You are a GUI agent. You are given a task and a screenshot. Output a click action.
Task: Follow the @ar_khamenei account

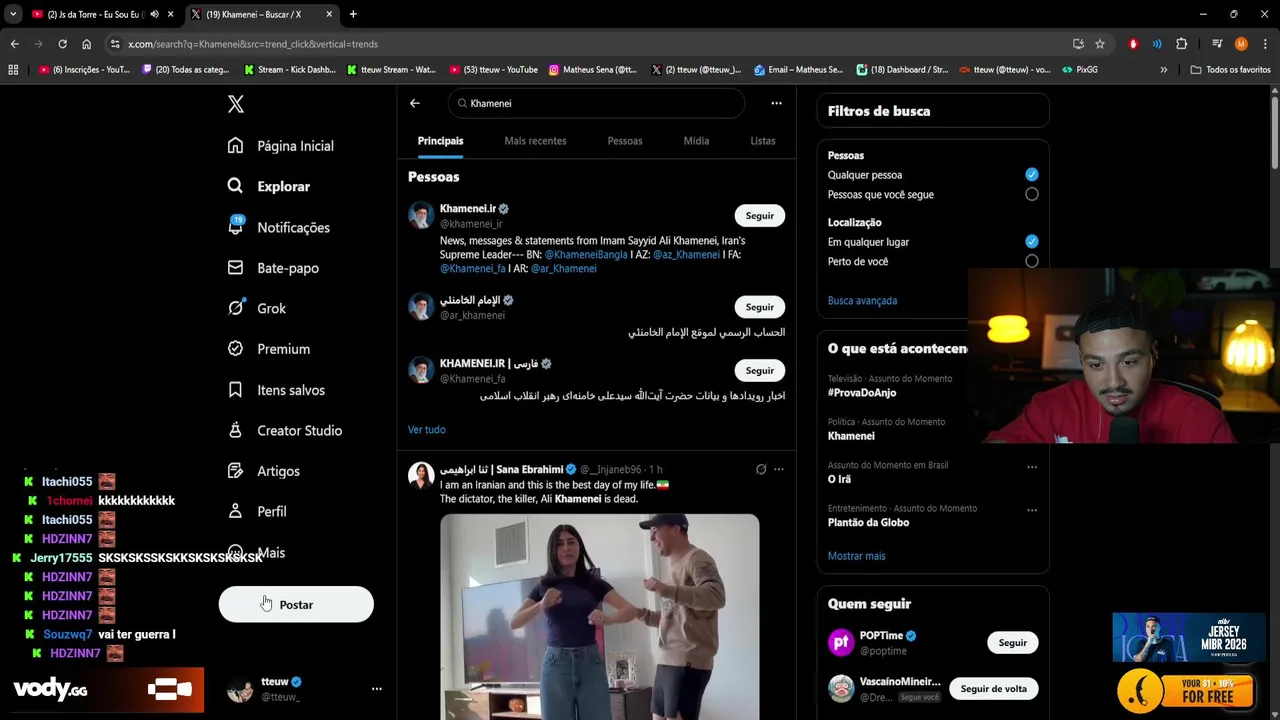pyautogui.click(x=760, y=307)
